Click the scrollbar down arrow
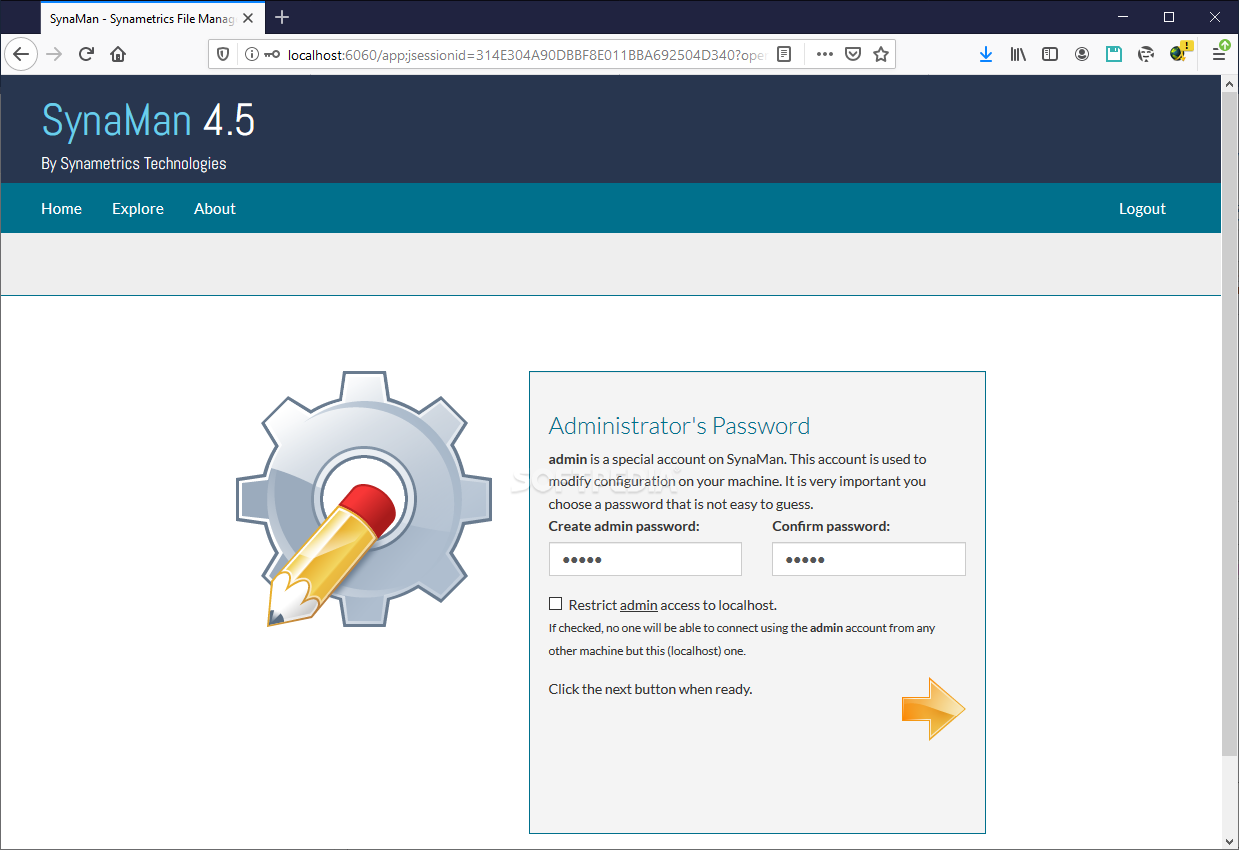Viewport: 1239px width, 850px height. click(x=1230, y=840)
